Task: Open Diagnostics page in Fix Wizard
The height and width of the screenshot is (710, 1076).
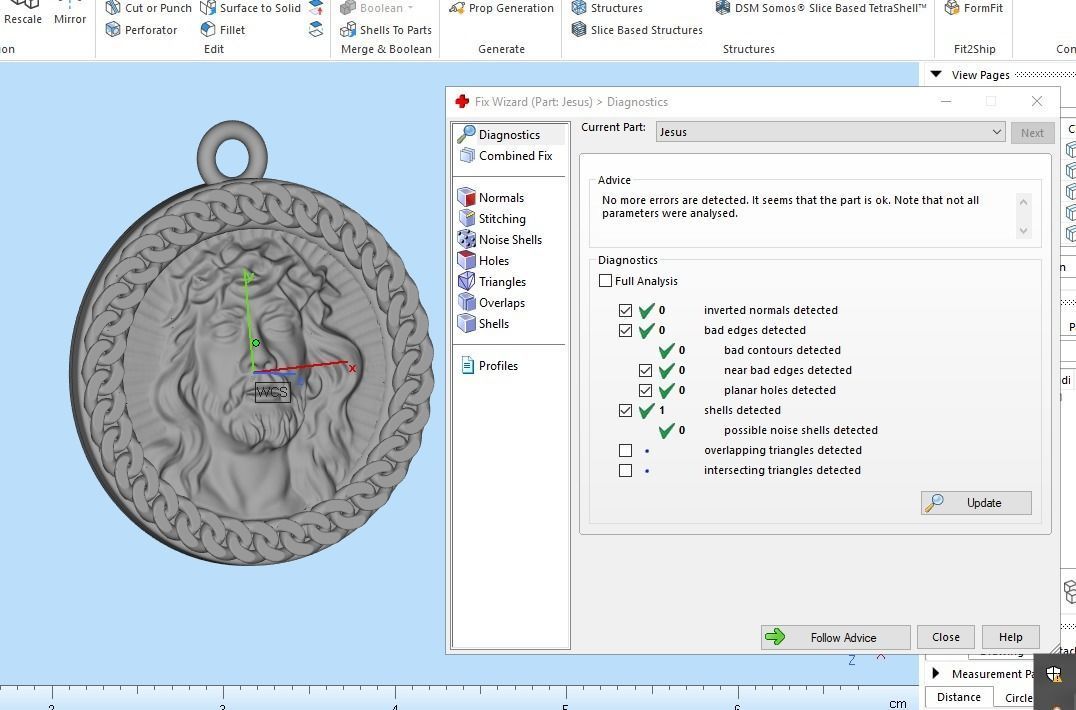Action: pos(509,134)
